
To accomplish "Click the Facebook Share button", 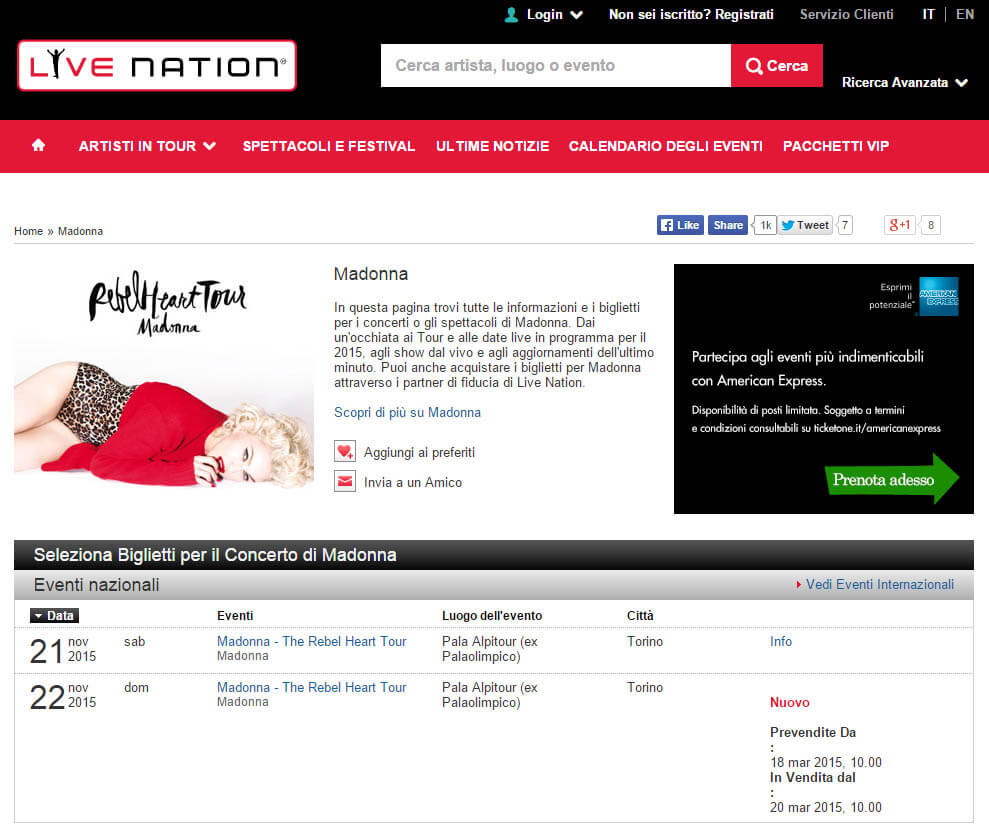I will (x=728, y=225).
